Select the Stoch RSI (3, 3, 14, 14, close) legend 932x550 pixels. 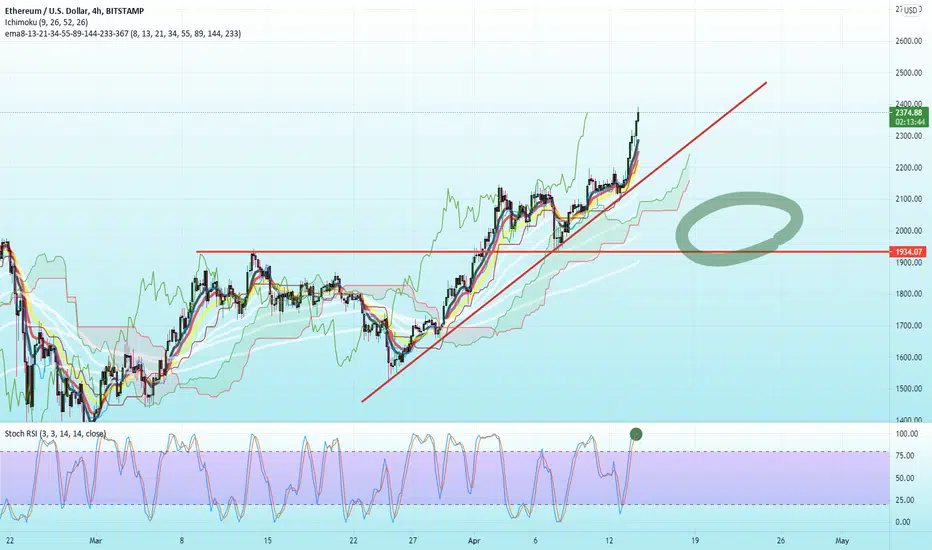click(x=55, y=433)
